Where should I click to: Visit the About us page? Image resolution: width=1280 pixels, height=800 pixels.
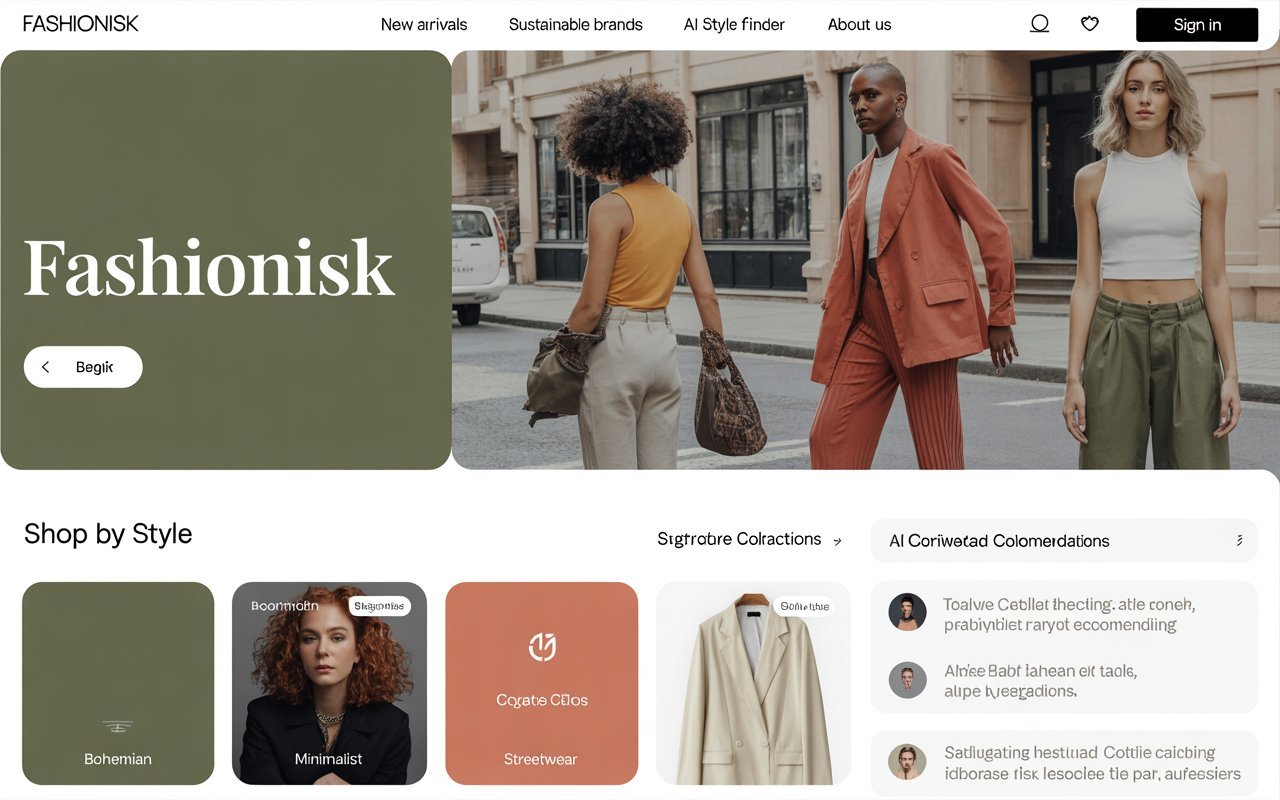859,24
